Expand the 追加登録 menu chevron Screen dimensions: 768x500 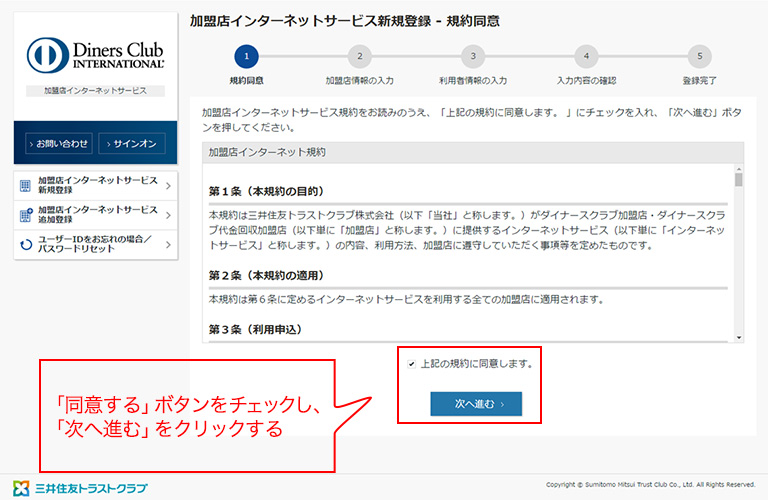[x=168, y=215]
